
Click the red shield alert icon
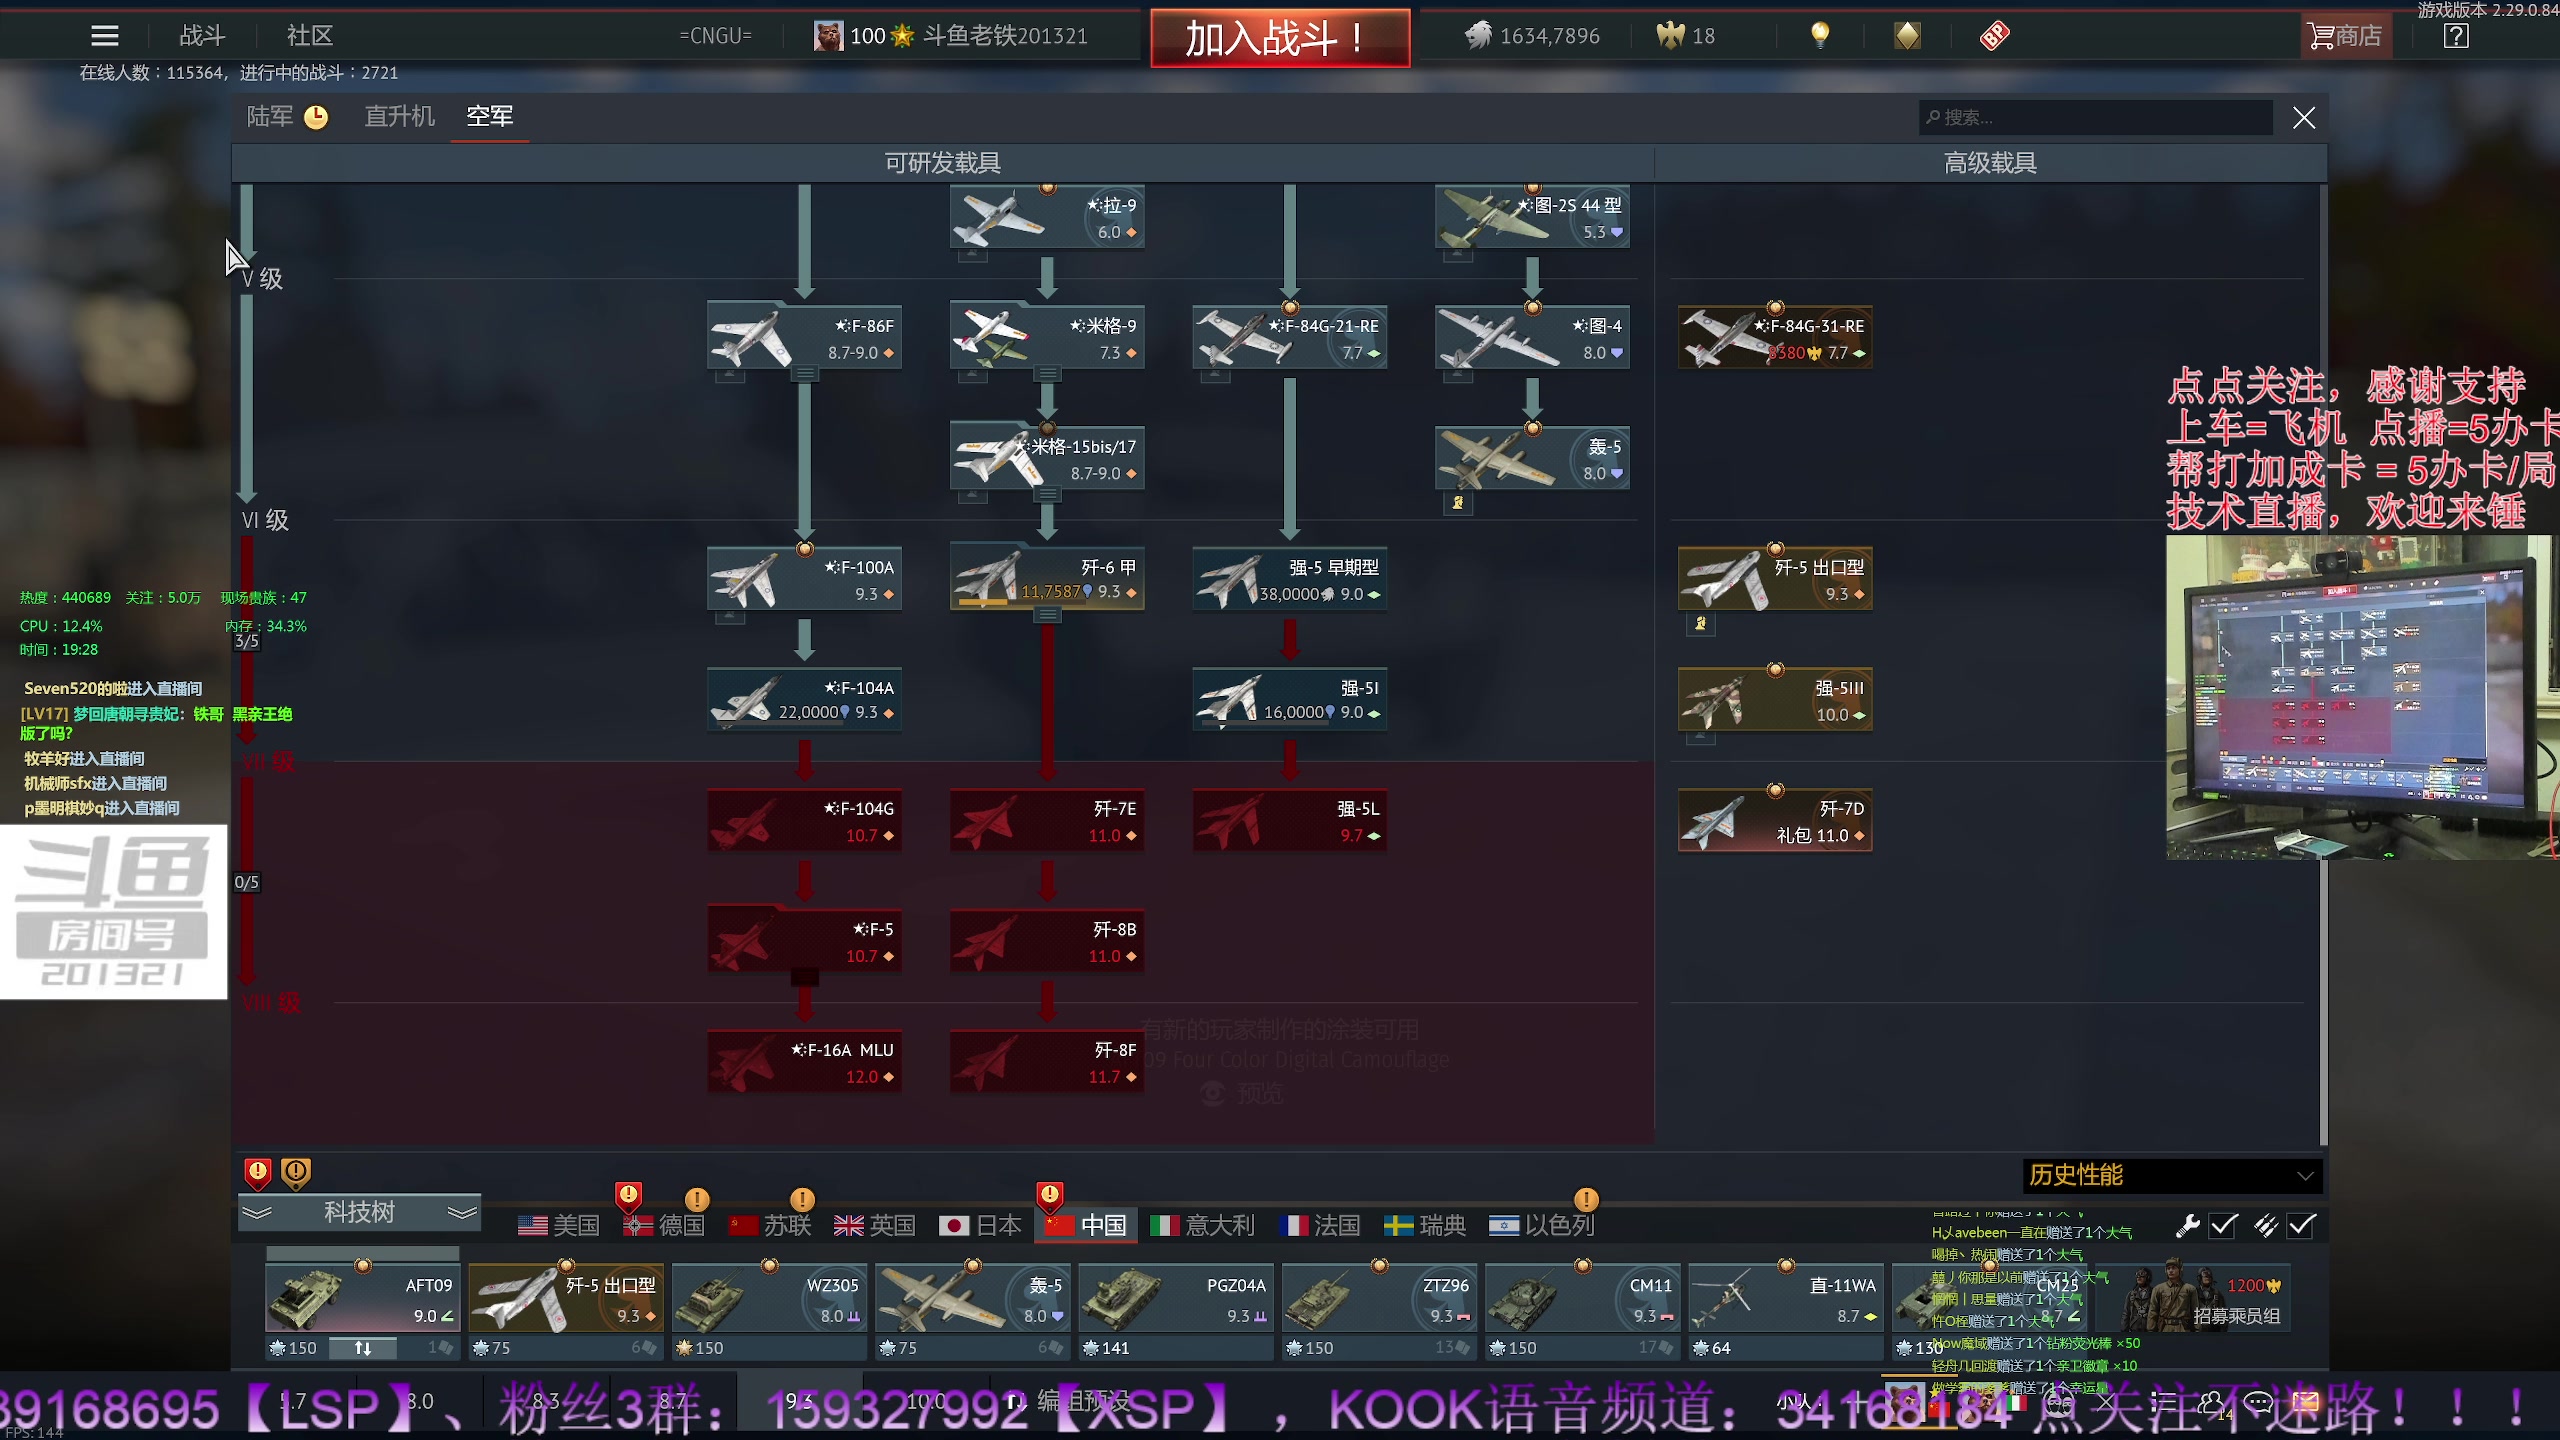point(258,1172)
